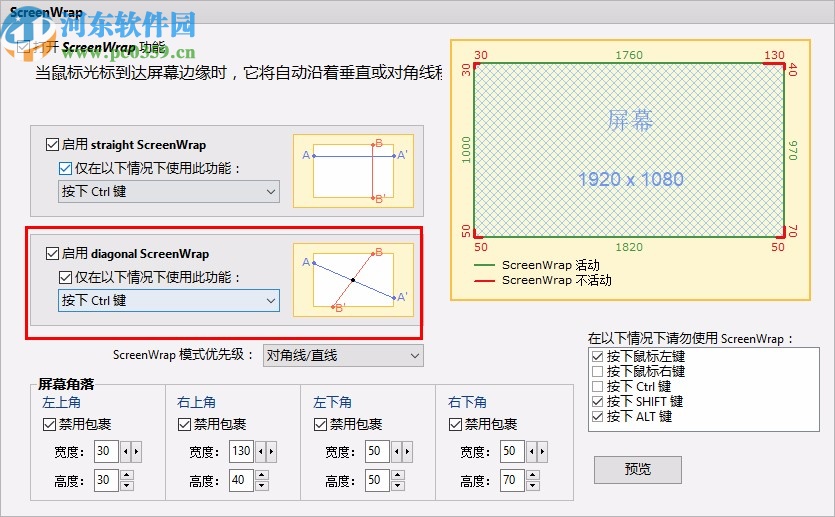Screen dimensions: 835x517
Task: Toggle the SHIFT key exclusion checkbox
Action: pos(597,401)
